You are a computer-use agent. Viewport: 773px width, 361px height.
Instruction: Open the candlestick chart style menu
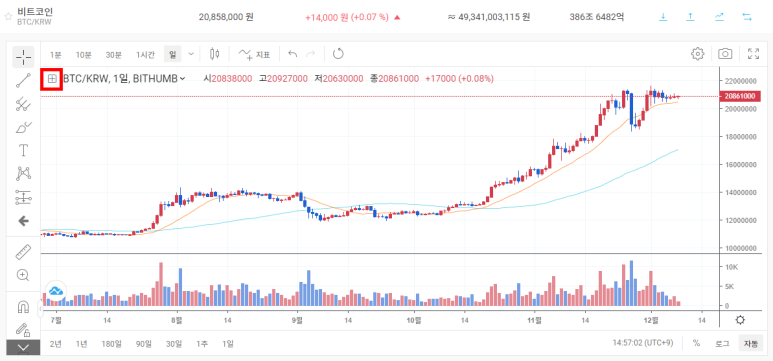[x=214, y=54]
